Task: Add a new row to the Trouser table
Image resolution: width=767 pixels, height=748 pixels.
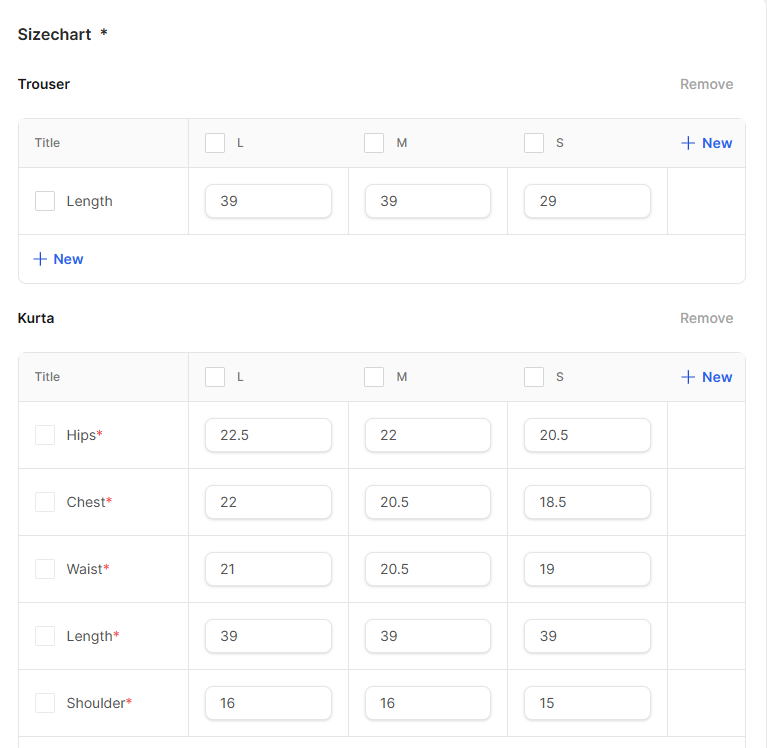Action: 58,259
